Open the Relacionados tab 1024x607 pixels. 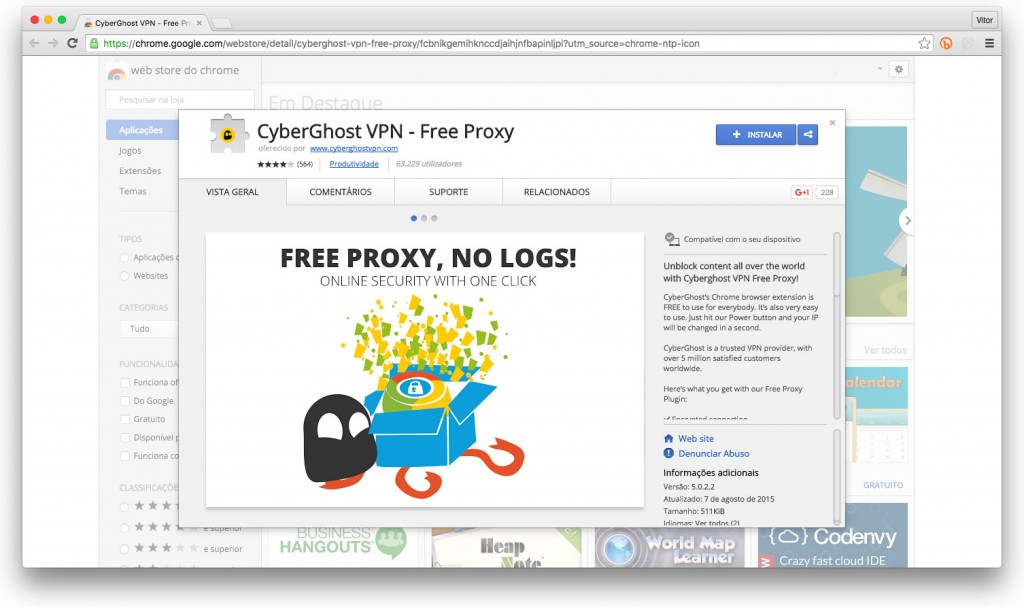(556, 192)
